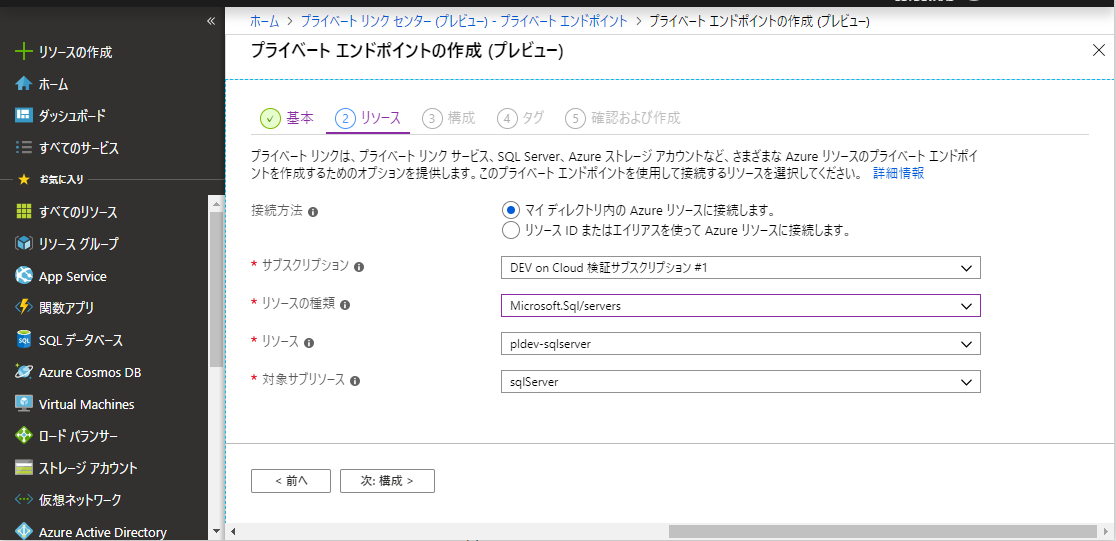This screenshot has width=1116, height=541.
Task: Click the Virtual Machines monitor icon
Action: pos(24,404)
